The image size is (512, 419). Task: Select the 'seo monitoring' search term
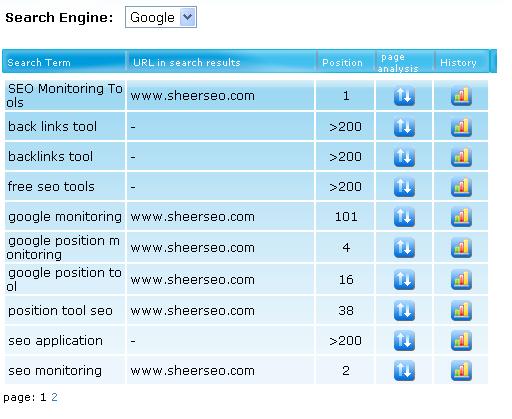point(55,371)
